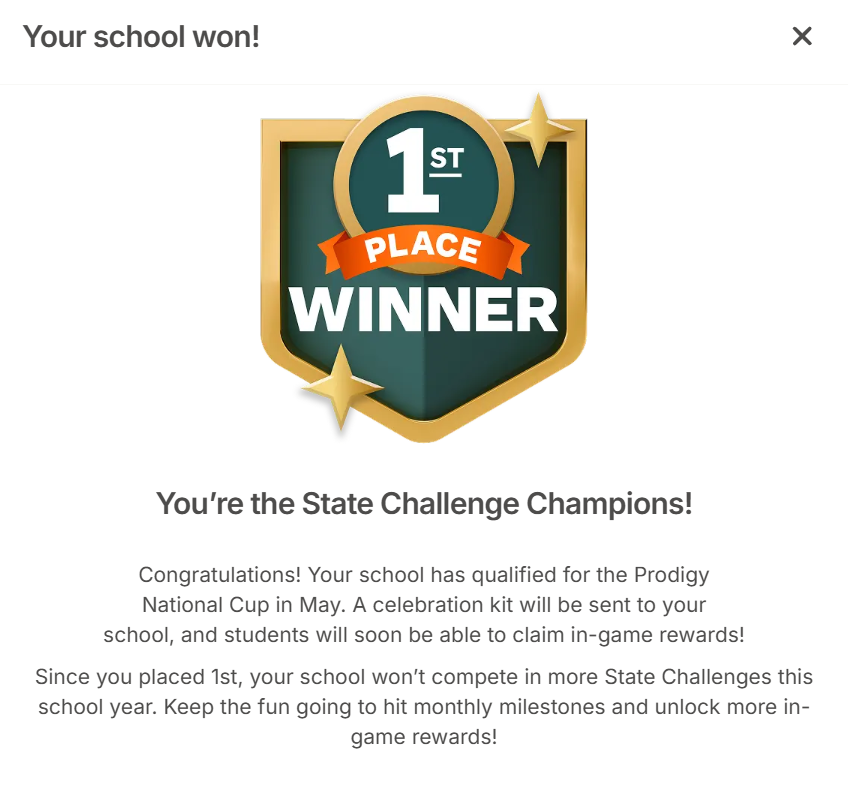848x786 pixels.
Task: Click the underlined "ST" superscript on badge
Action: coord(446,160)
